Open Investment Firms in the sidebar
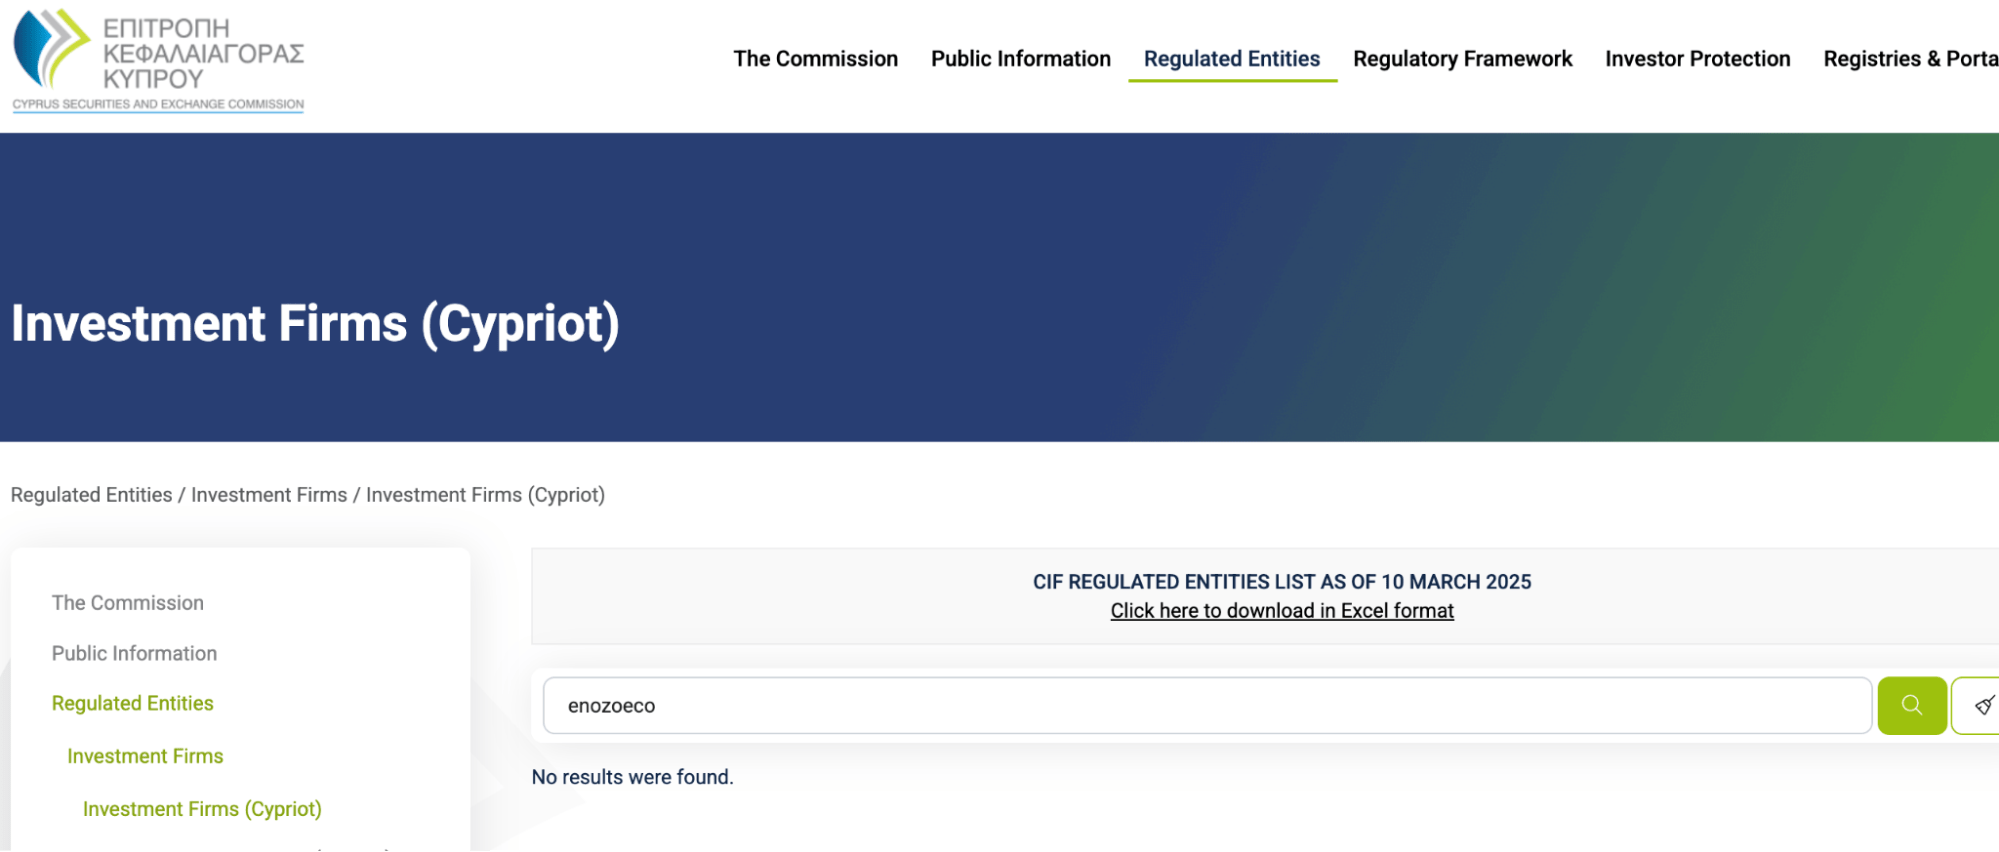The image size is (1999, 852). point(145,756)
